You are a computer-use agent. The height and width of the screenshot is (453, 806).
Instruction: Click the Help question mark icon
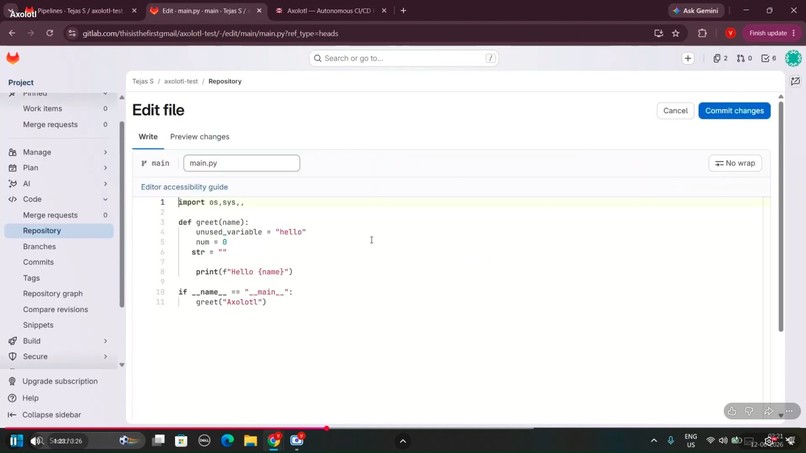click(12, 398)
